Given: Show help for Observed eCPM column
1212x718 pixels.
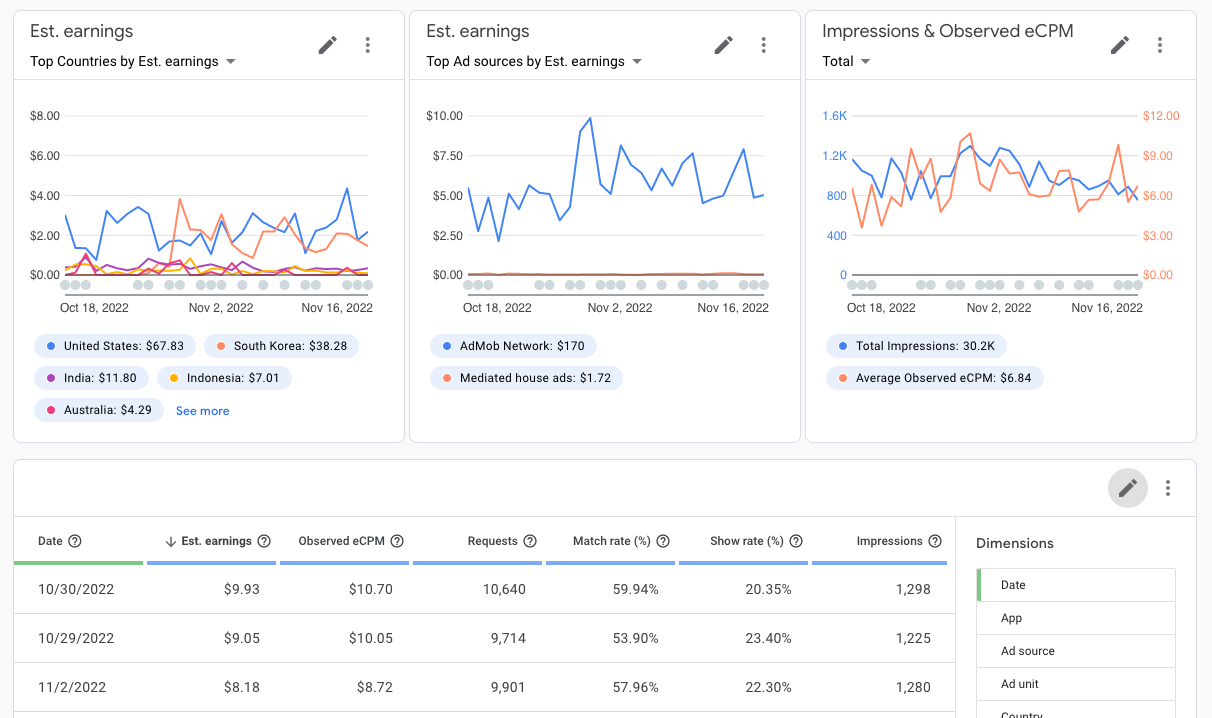Looking at the screenshot, I should tap(397, 541).
